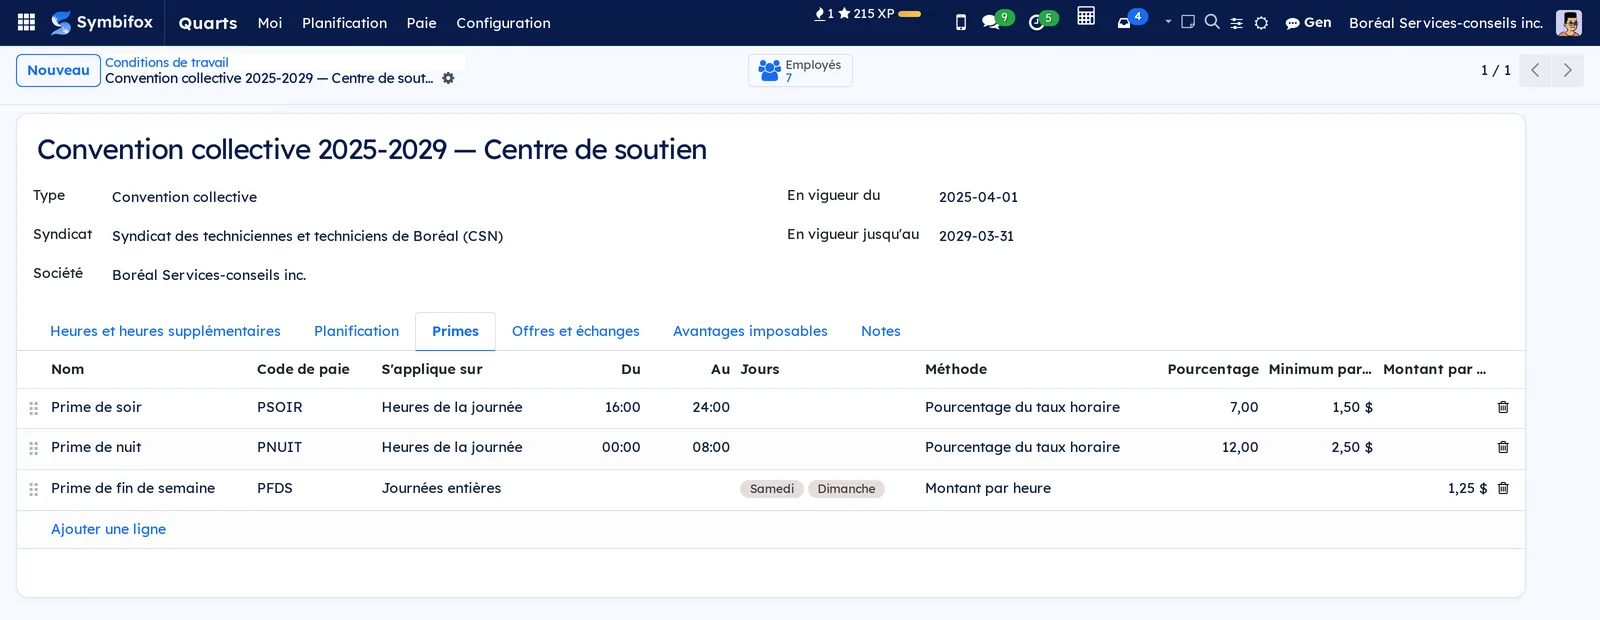Go to Conditions de travail breadcrumb
This screenshot has height=620, width=1600.
tap(167, 62)
